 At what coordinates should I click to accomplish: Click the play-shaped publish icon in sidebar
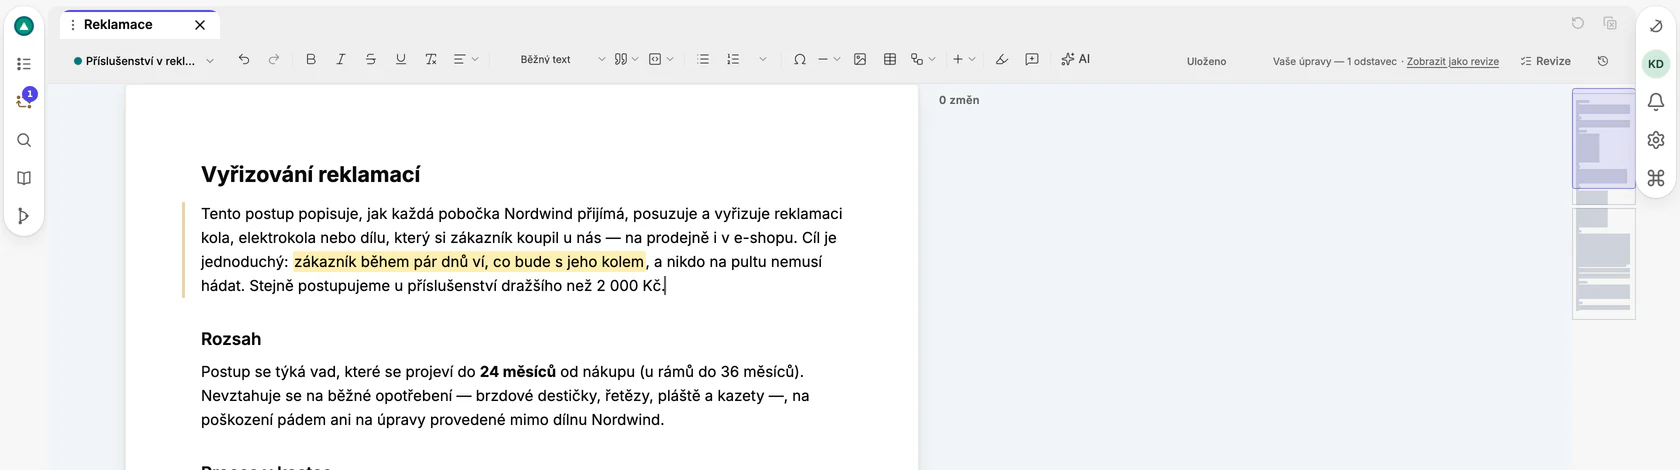pos(24,216)
